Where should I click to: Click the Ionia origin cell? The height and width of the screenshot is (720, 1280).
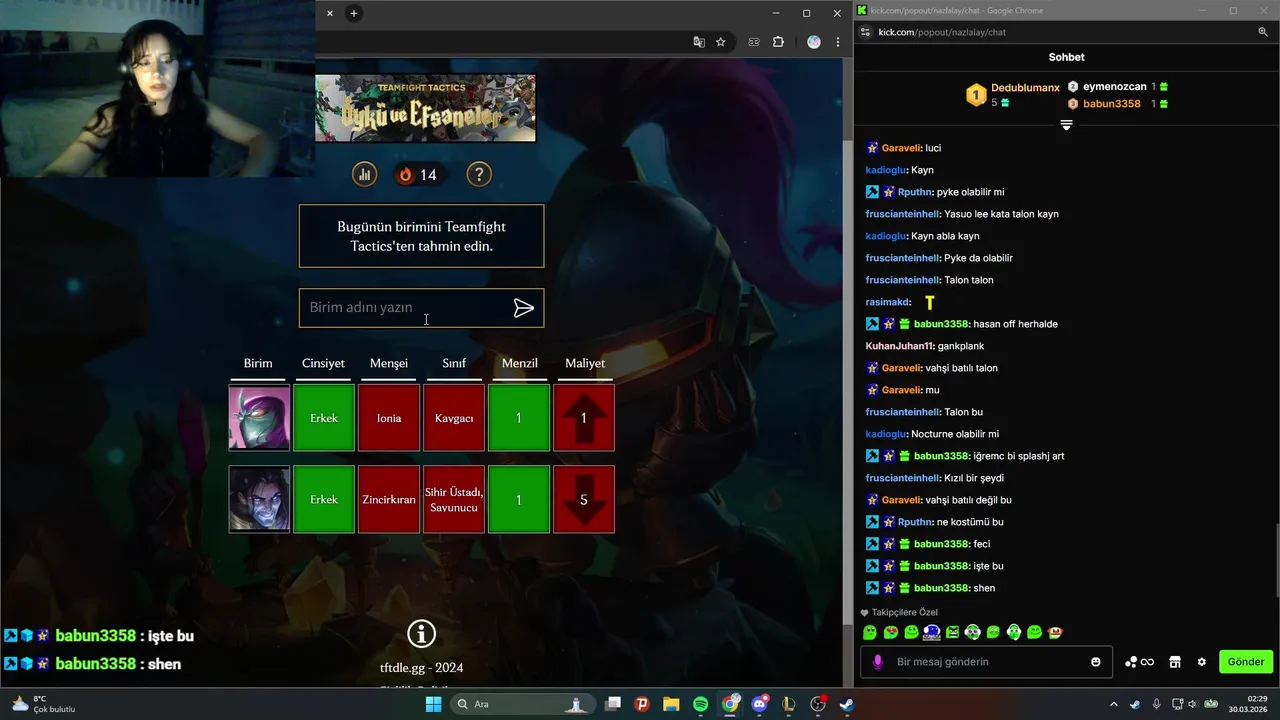click(389, 418)
